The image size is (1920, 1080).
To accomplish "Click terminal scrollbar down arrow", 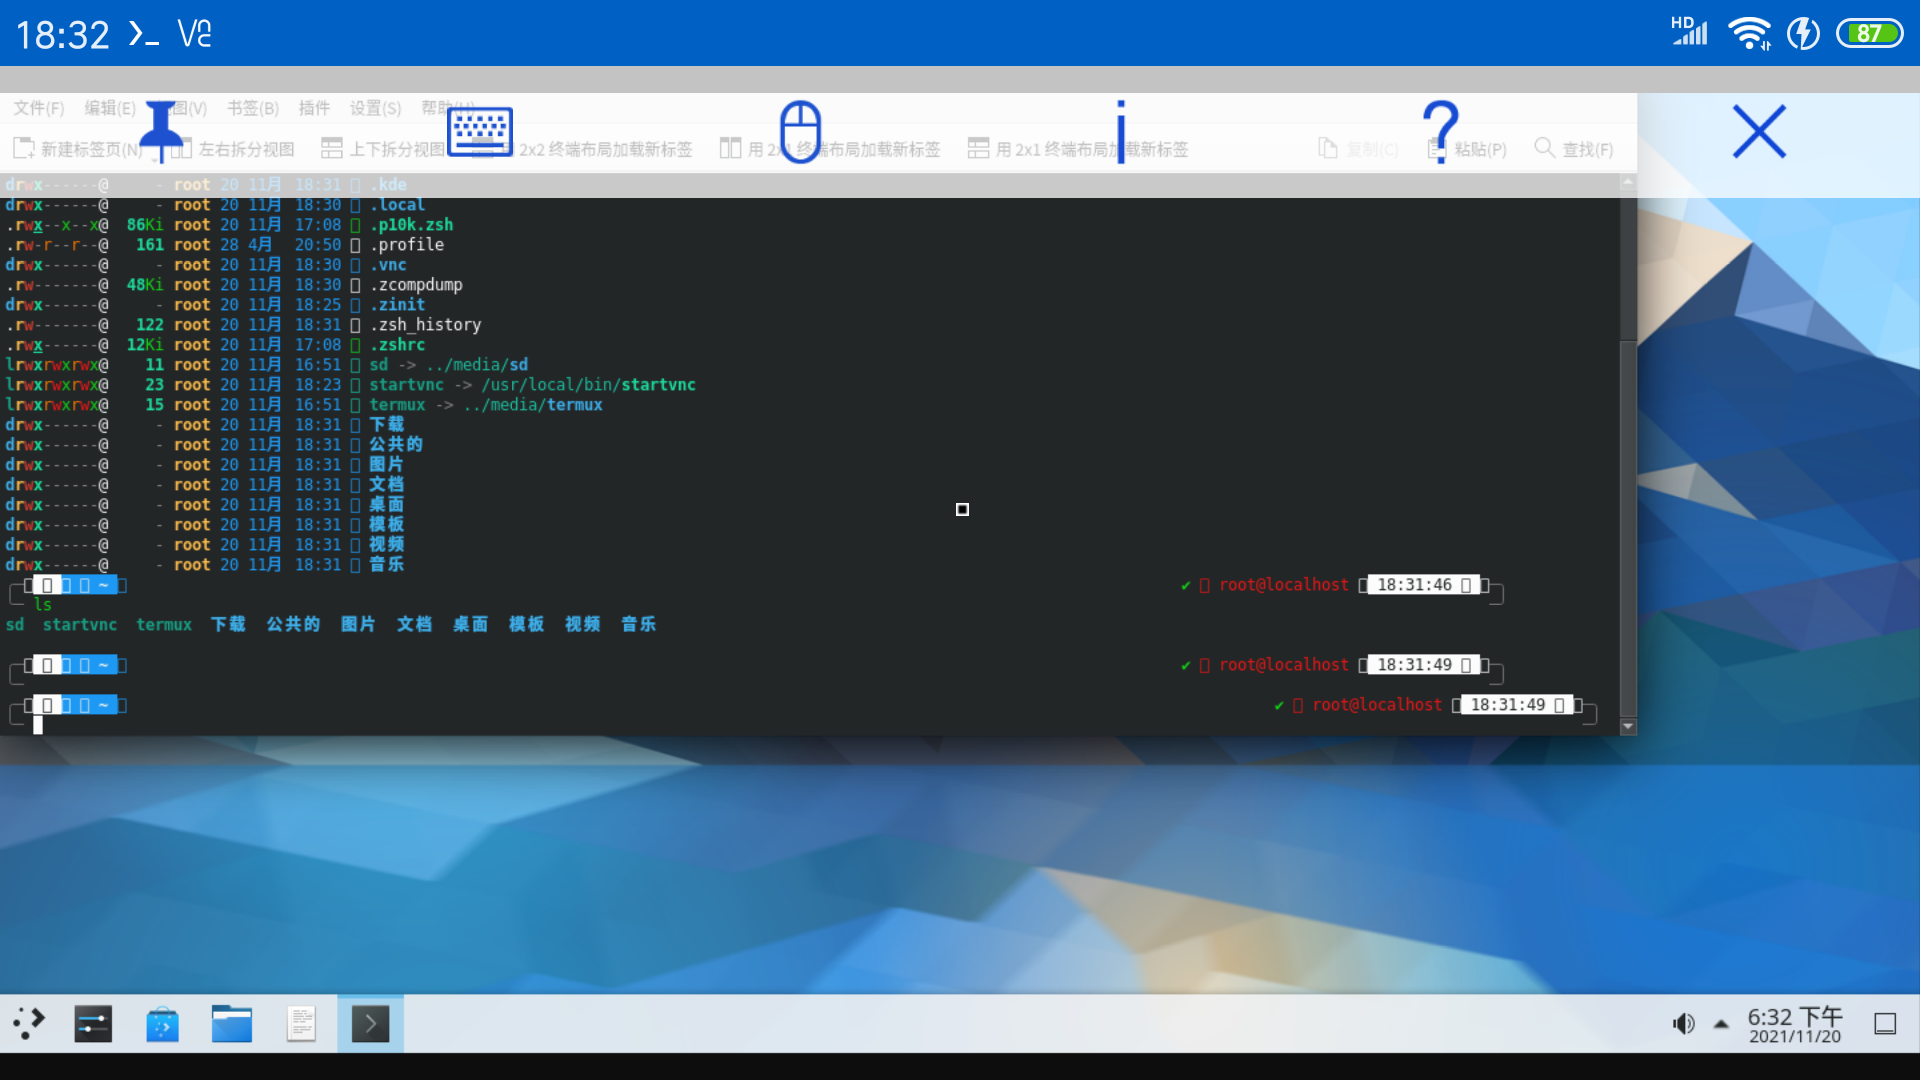I will [x=1628, y=727].
